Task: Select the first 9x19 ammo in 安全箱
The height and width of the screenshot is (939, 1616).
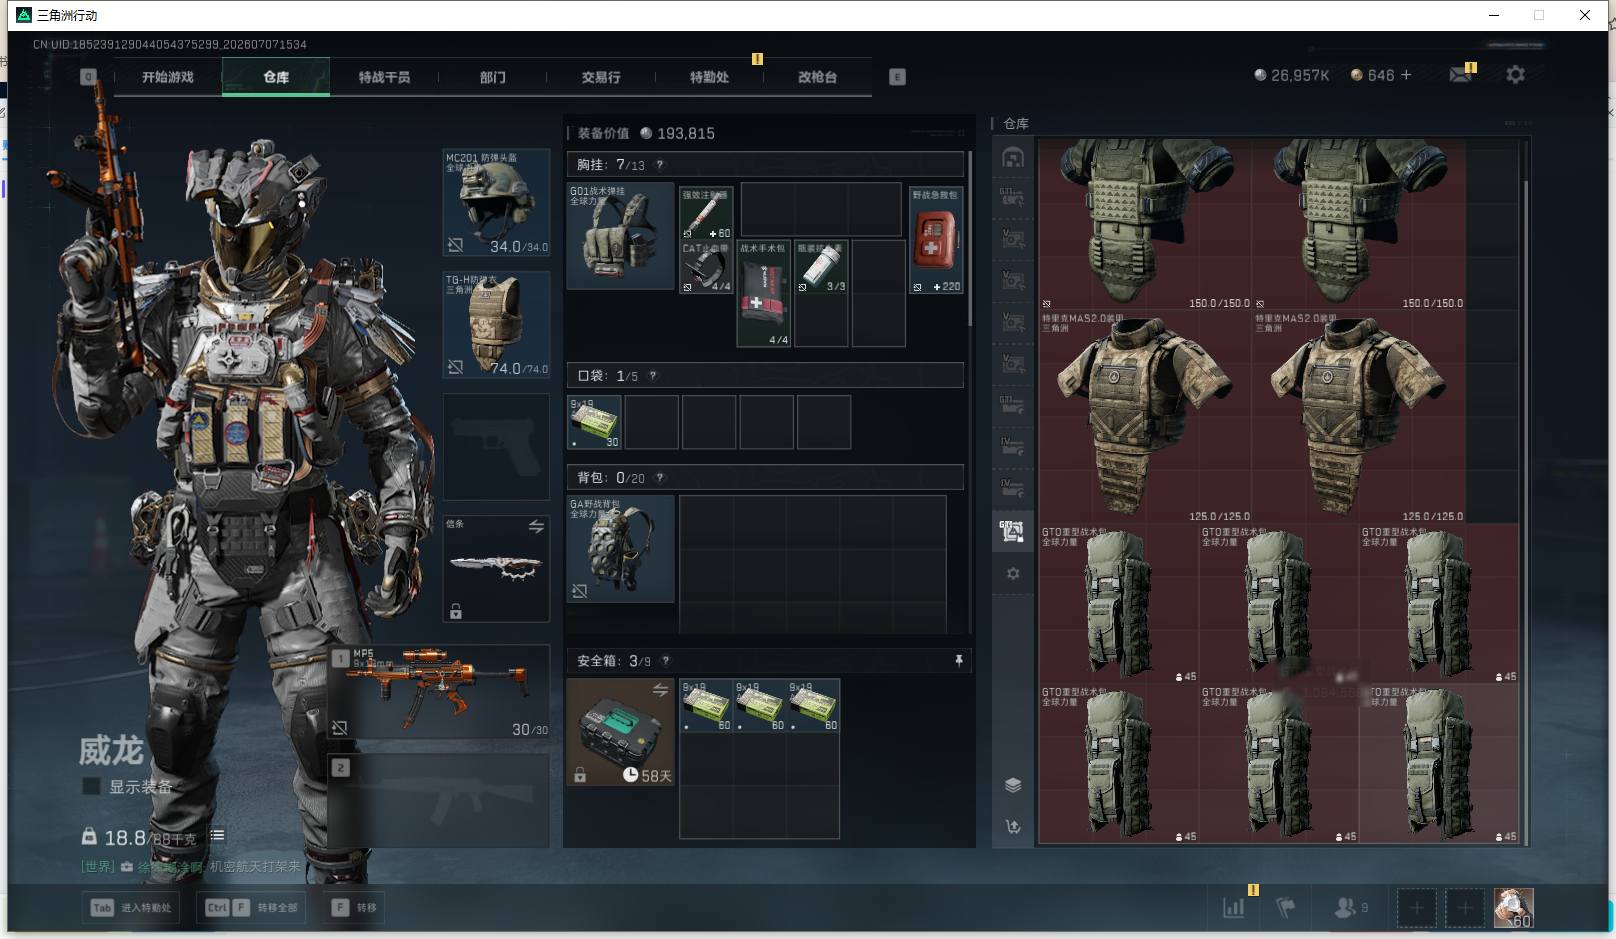Action: click(x=706, y=705)
